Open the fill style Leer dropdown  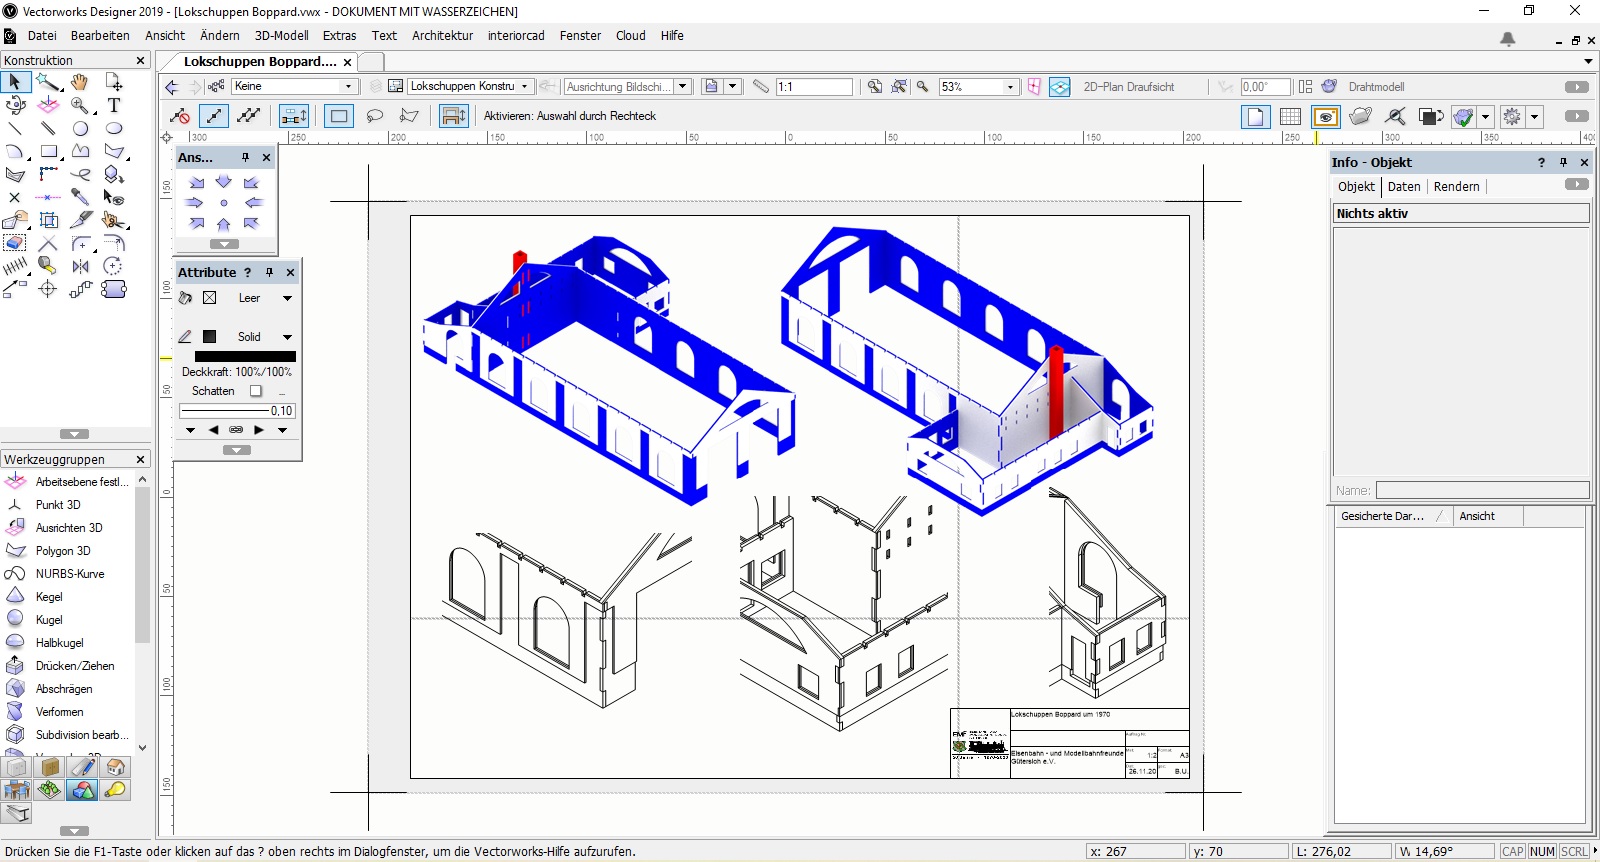pyautogui.click(x=287, y=298)
